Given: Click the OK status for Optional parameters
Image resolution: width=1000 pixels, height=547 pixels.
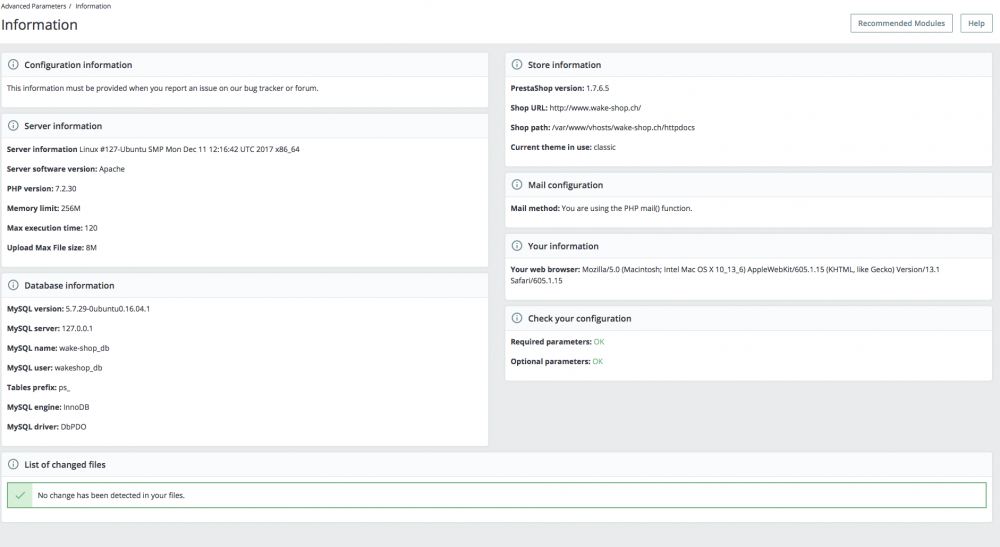Looking at the screenshot, I should click(597, 361).
